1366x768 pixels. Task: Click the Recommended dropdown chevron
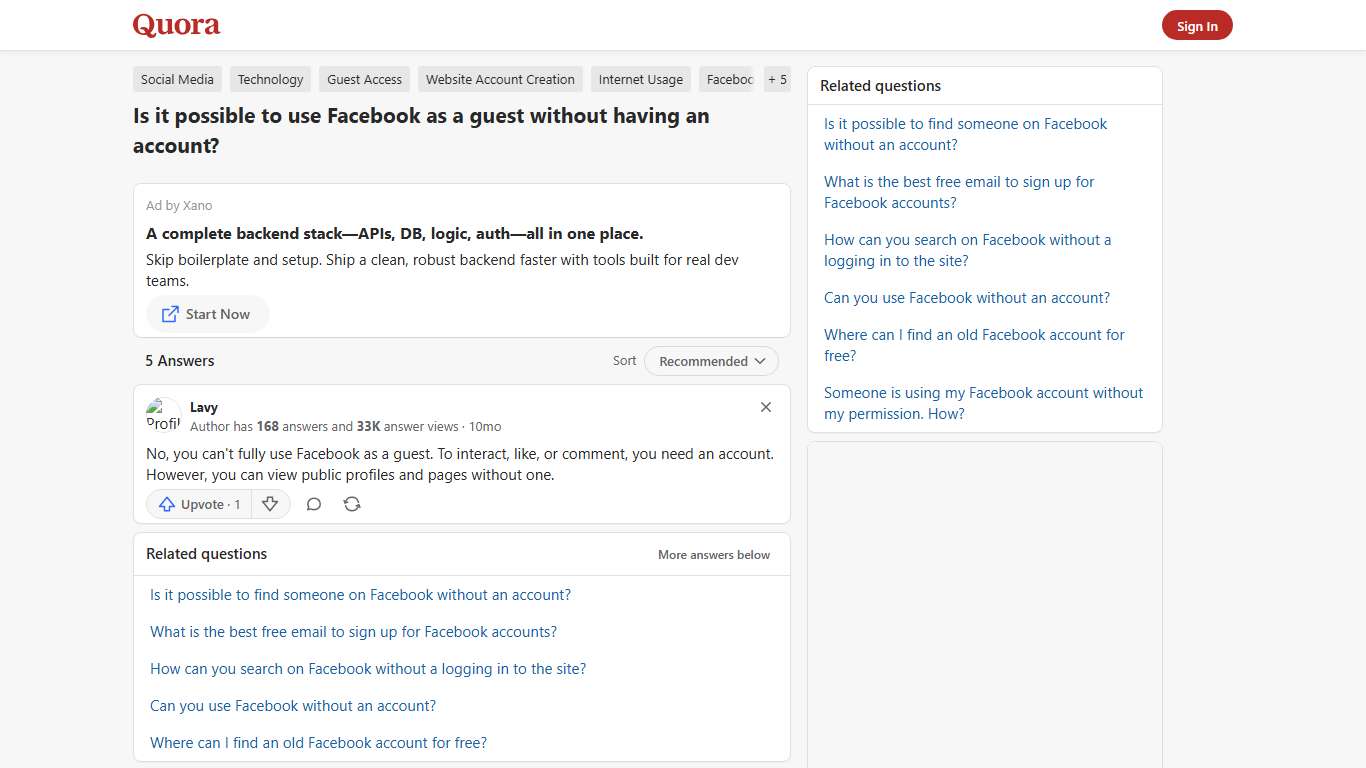point(761,361)
